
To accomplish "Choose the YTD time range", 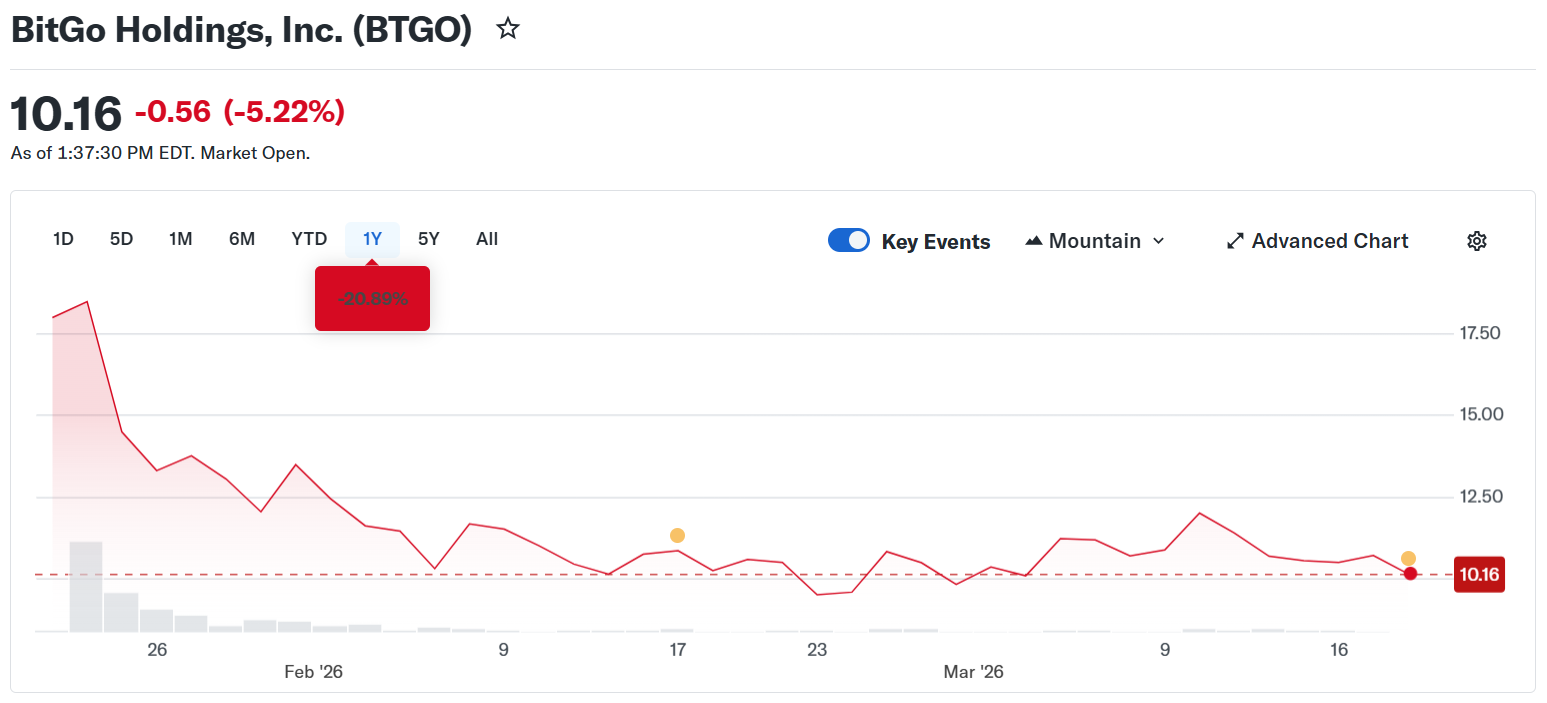I will pyautogui.click(x=309, y=239).
